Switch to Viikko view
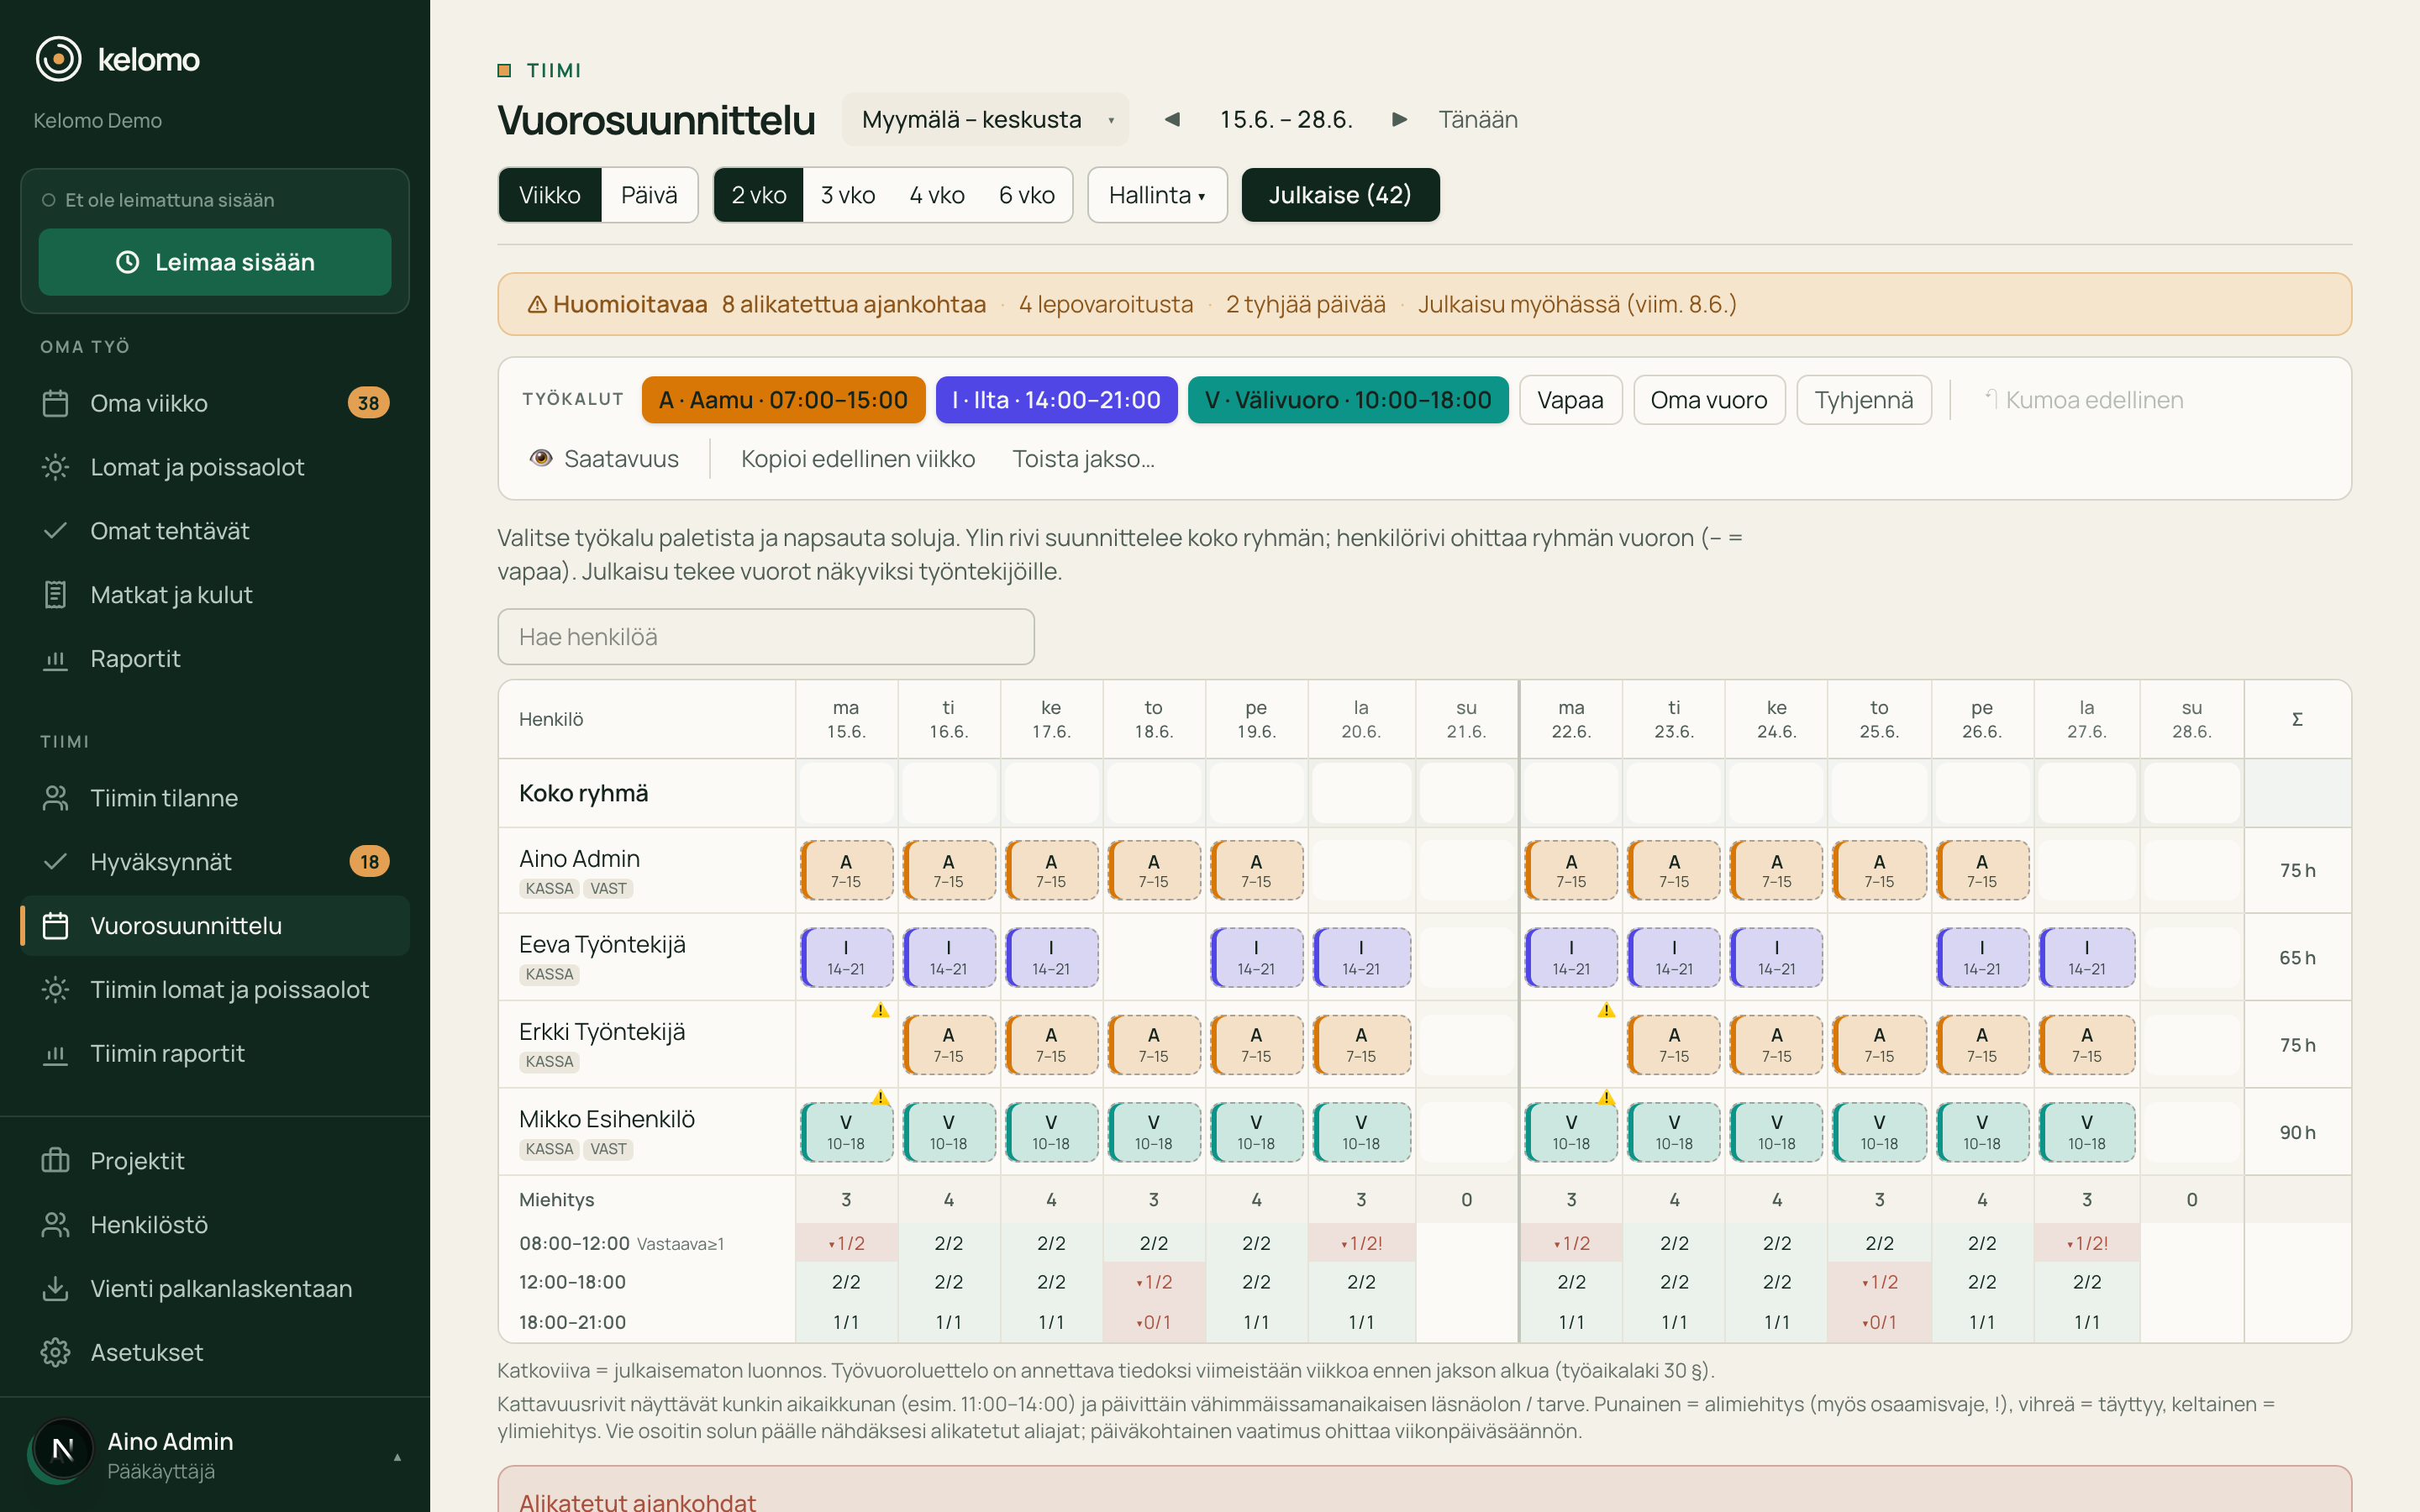Viewport: 2420px width, 1512px height. point(550,195)
